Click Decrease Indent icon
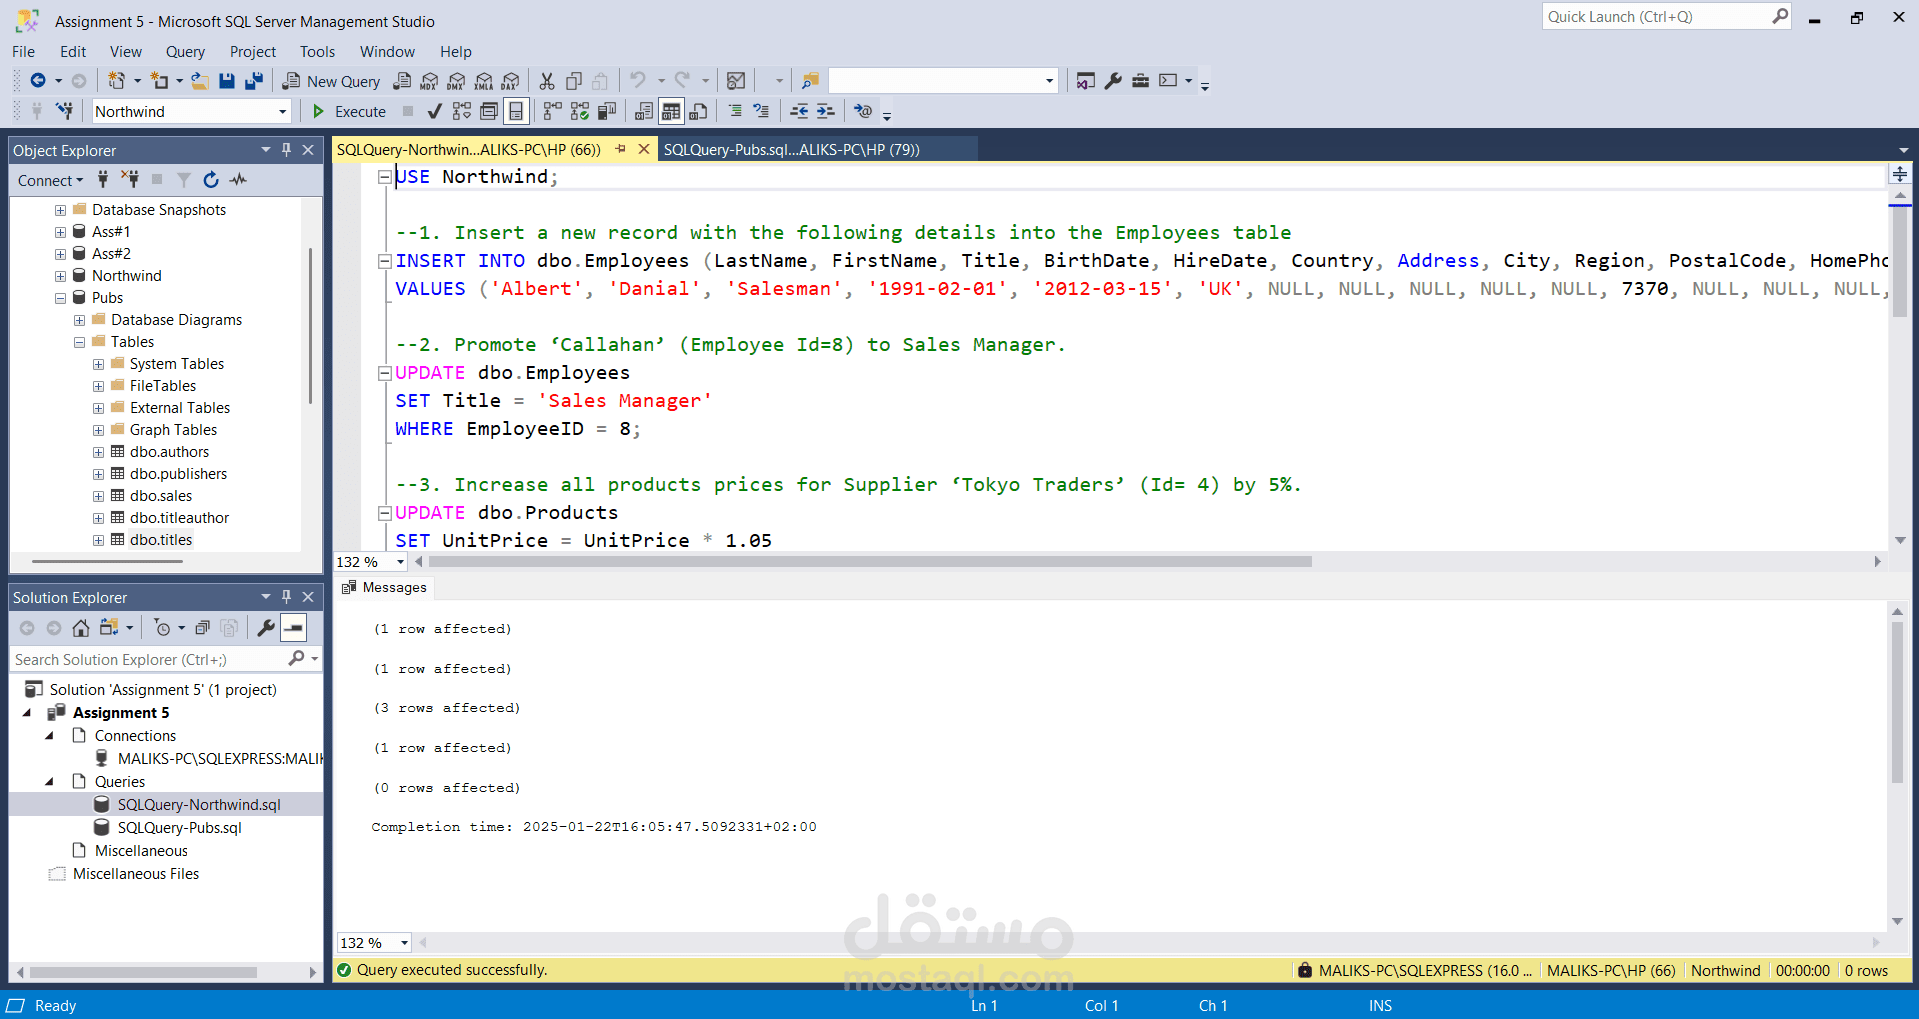 (799, 111)
